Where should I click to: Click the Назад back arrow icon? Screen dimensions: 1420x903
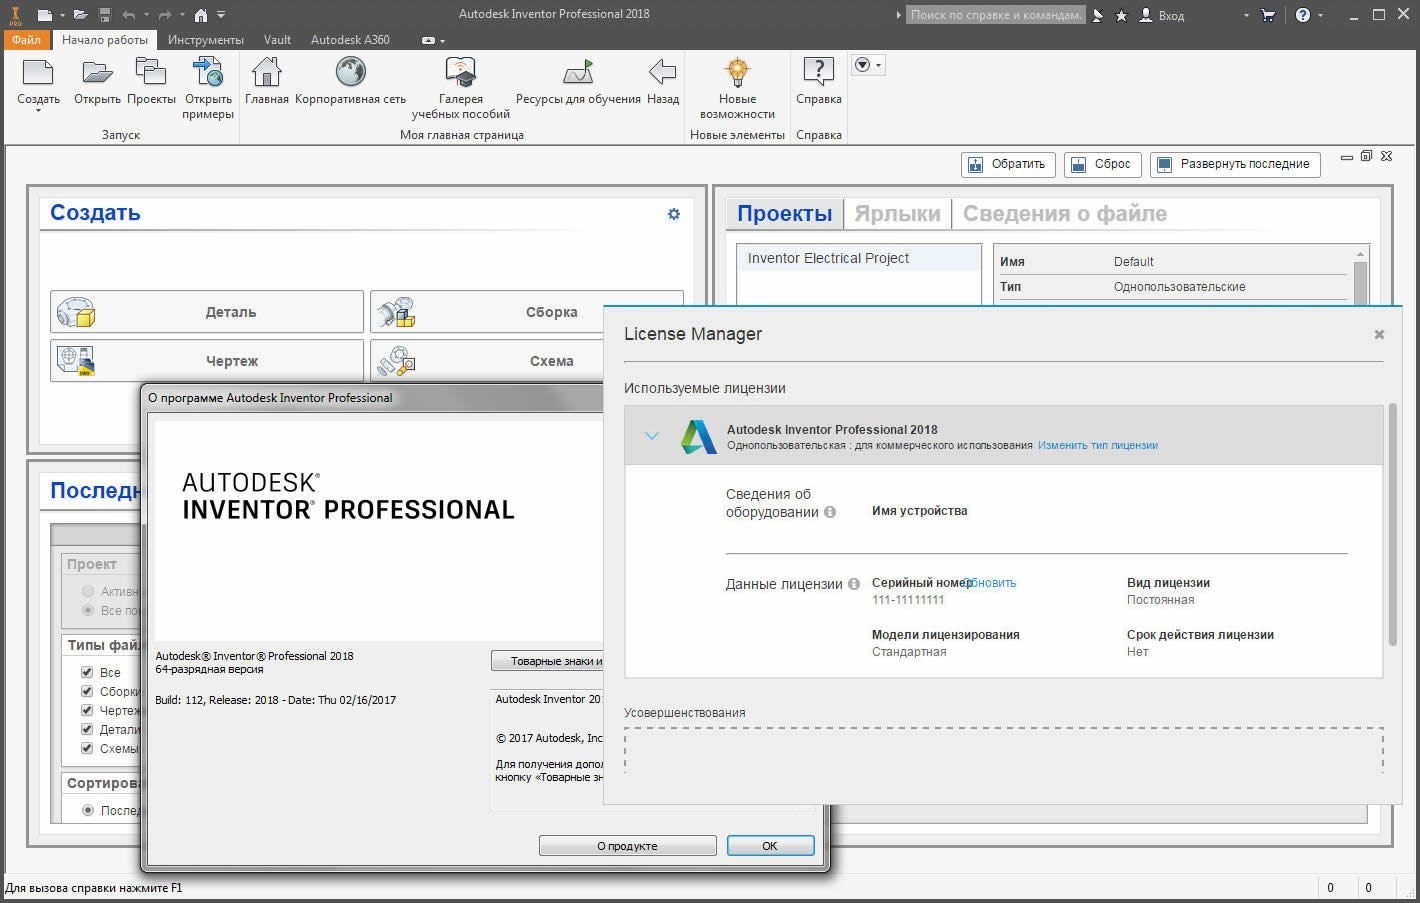click(x=662, y=72)
